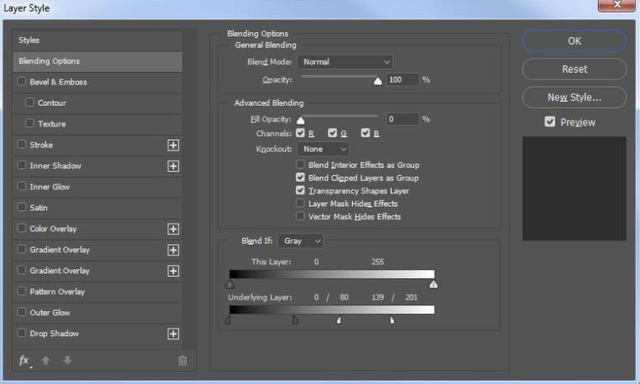The width and height of the screenshot is (640, 384).
Task: Enable the Satin checkbox
Action: 22,207
